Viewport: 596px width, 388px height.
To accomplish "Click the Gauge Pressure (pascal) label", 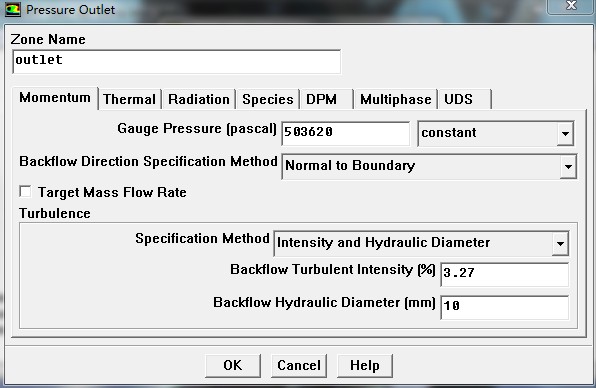I will [x=197, y=129].
